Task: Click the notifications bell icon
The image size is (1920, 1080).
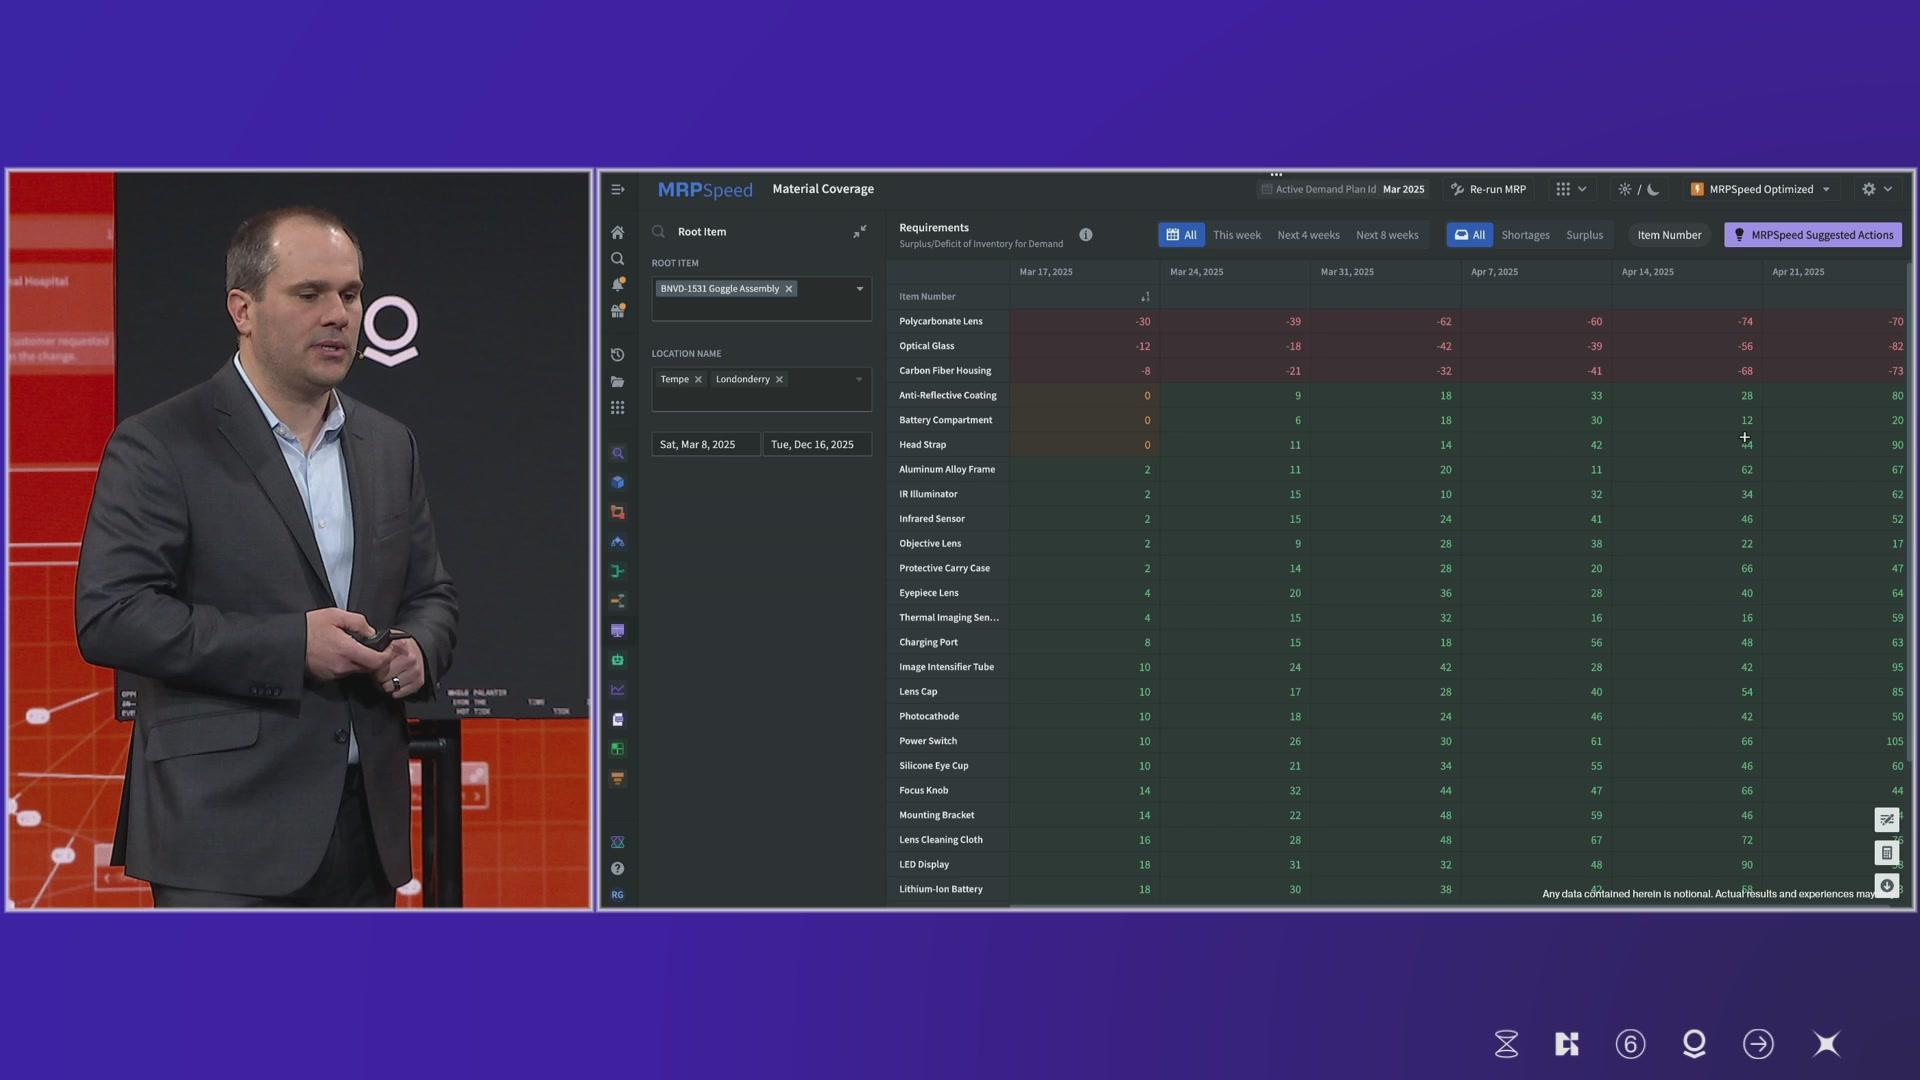Action: pyautogui.click(x=617, y=285)
